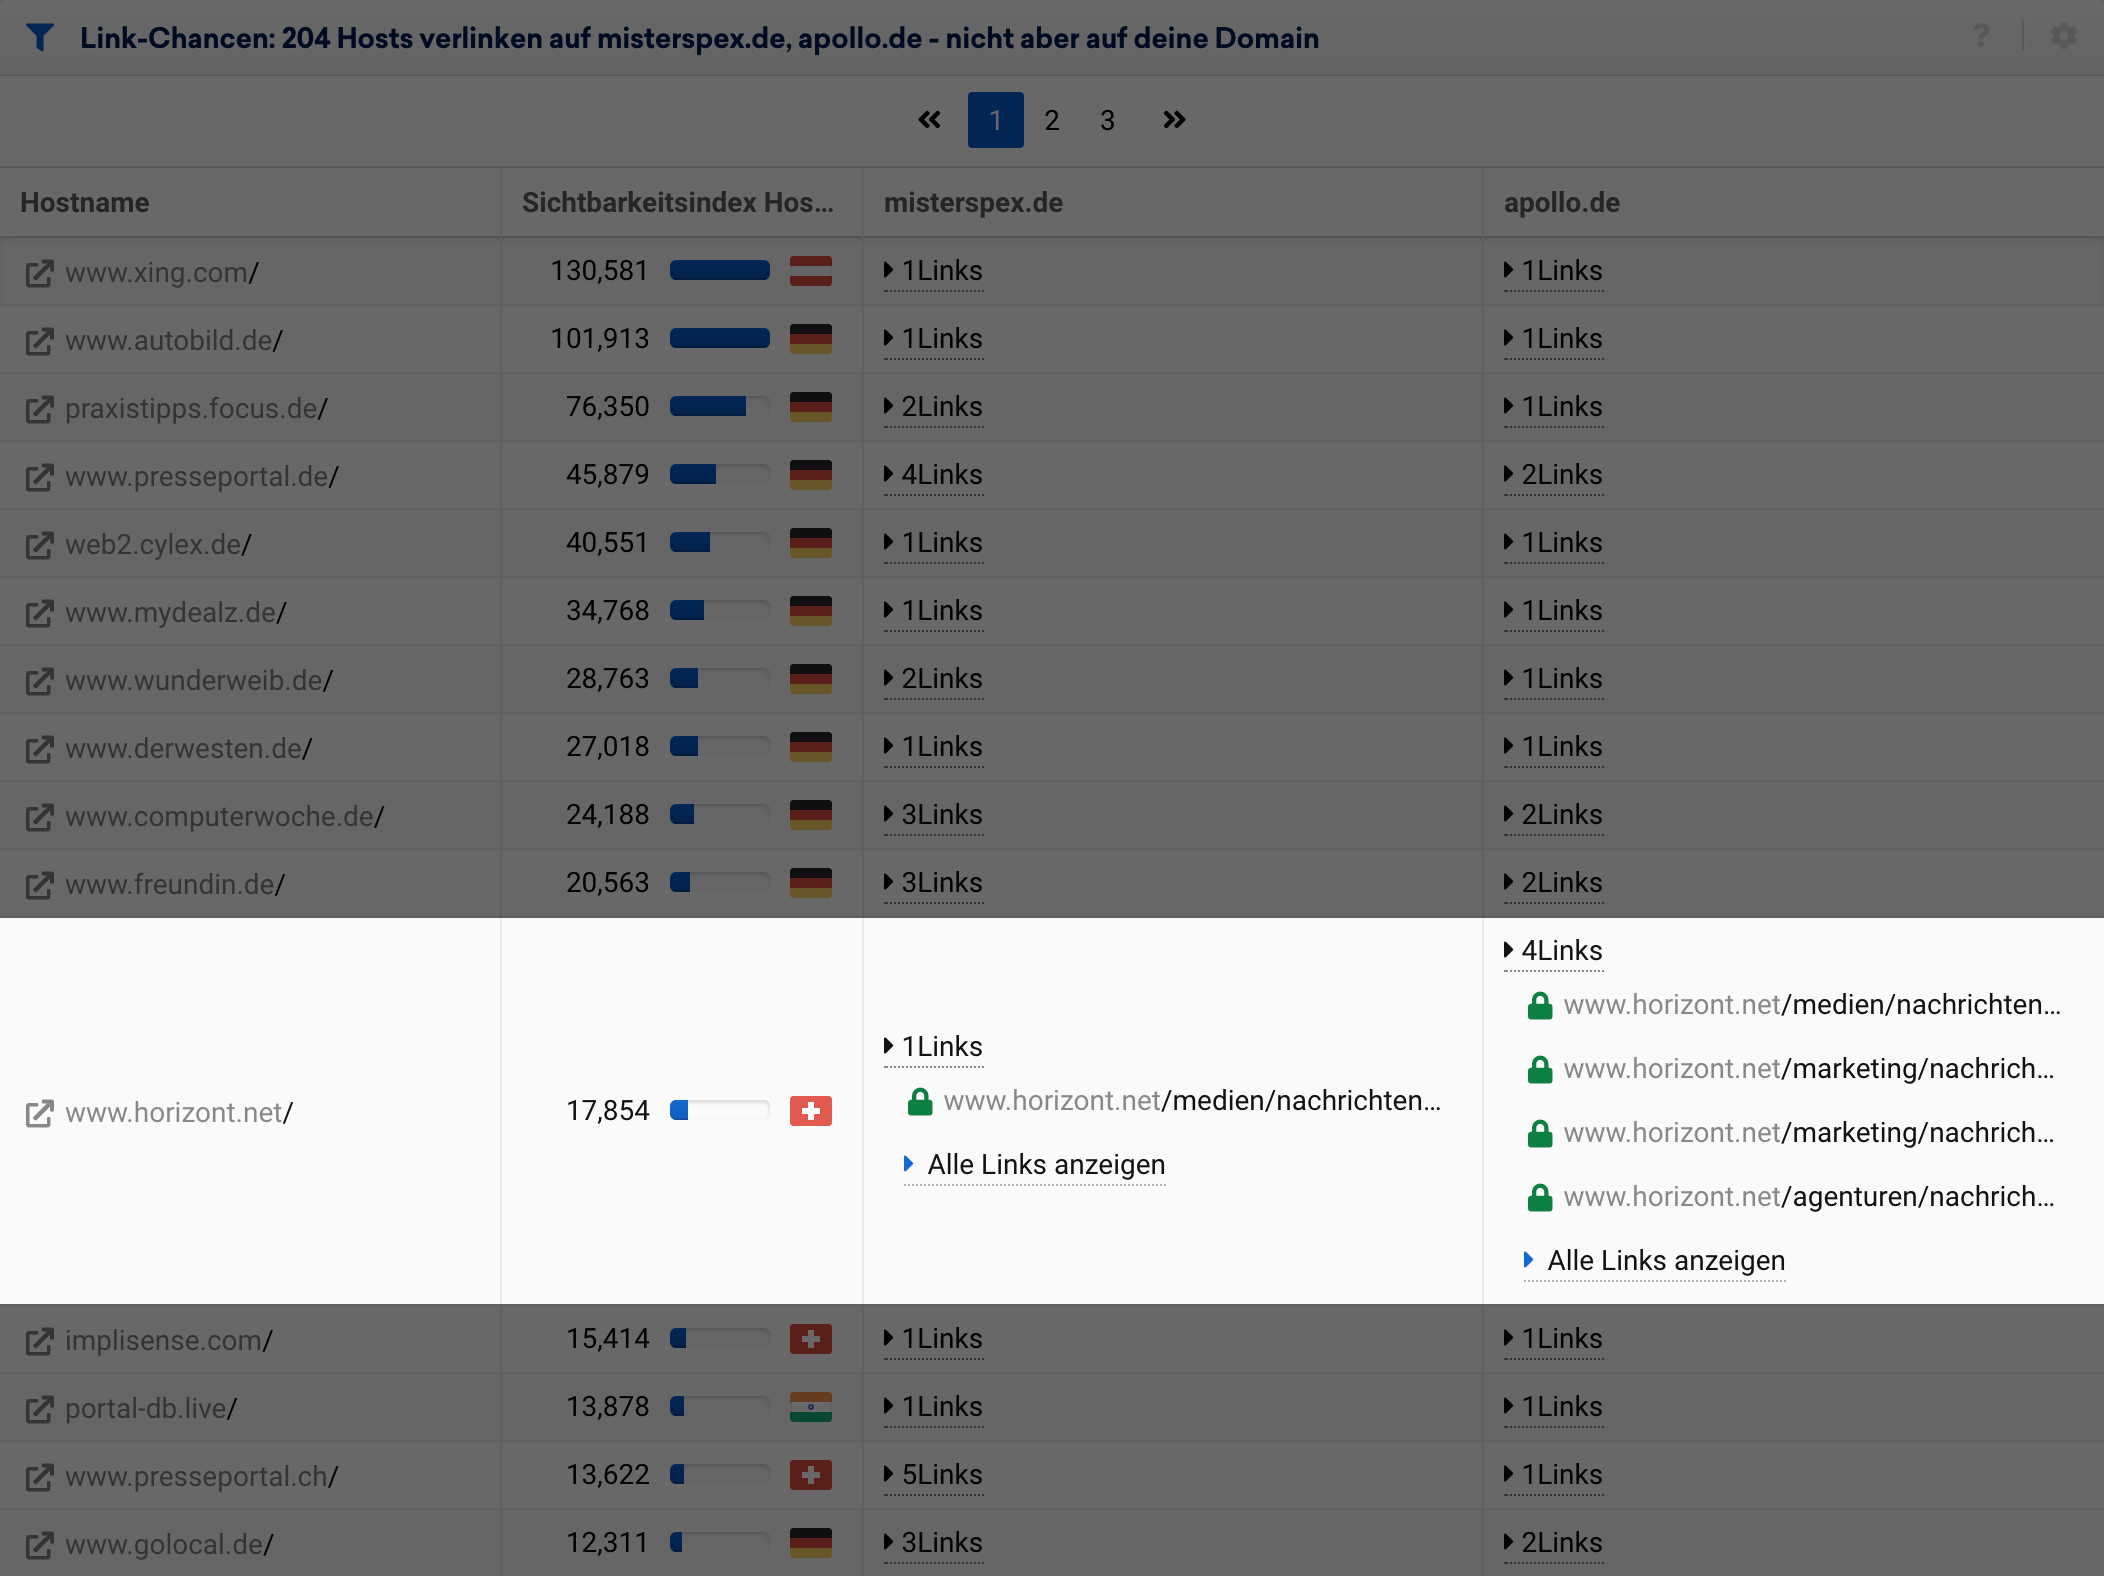
Task: Open the horizont.net agenturen/nachrich link
Action: click(1808, 1197)
